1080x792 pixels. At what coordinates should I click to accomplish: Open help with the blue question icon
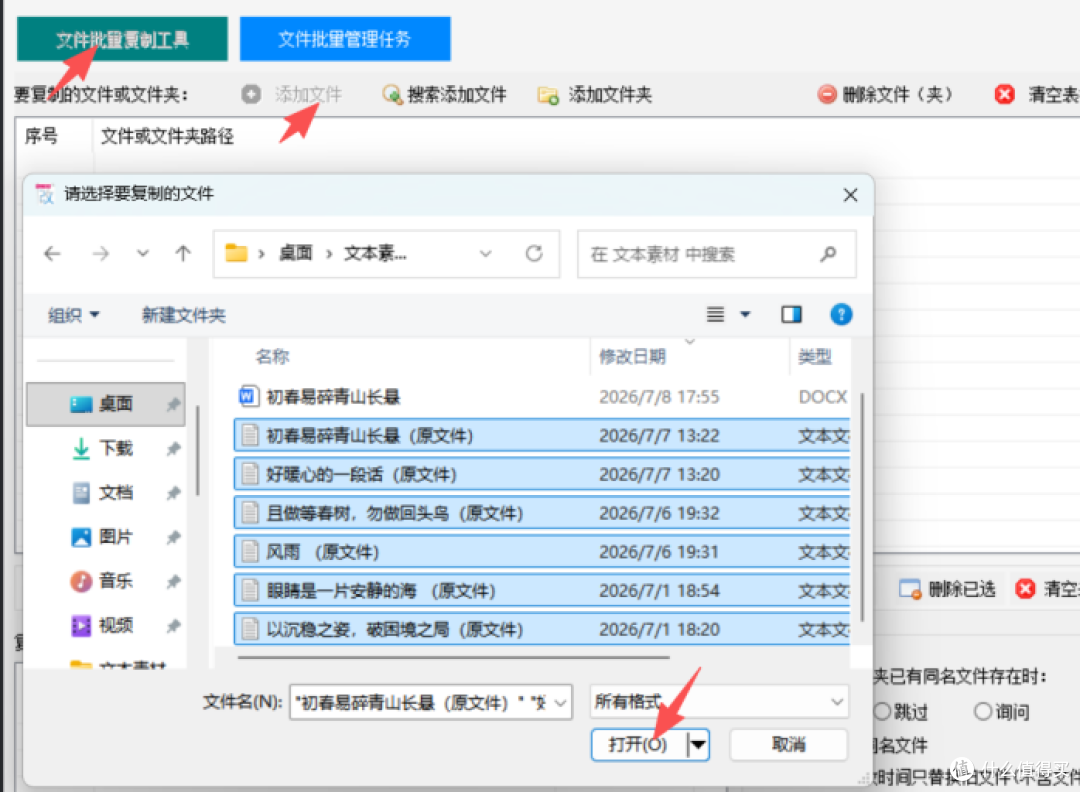click(x=841, y=315)
